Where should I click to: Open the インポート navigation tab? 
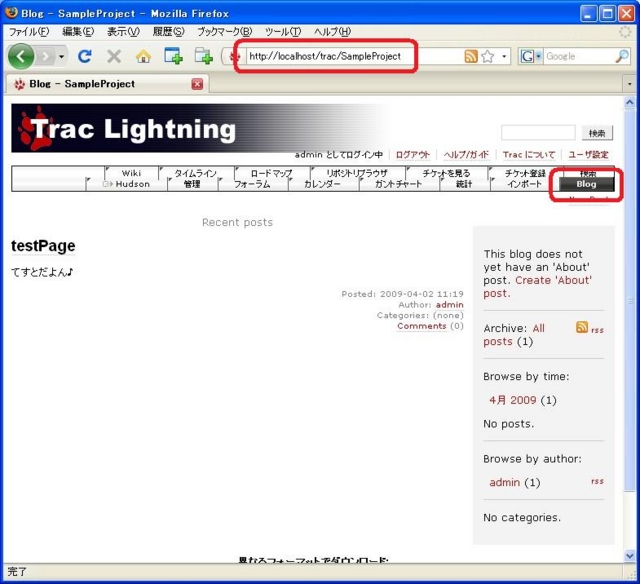525,184
